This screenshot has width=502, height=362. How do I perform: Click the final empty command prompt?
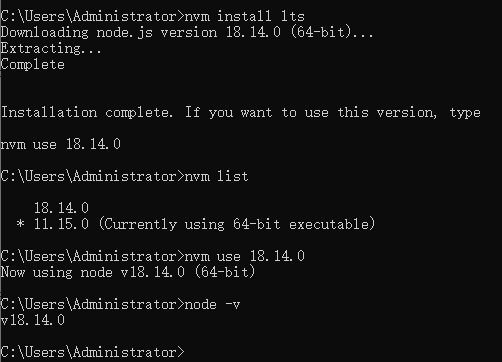pos(92,352)
